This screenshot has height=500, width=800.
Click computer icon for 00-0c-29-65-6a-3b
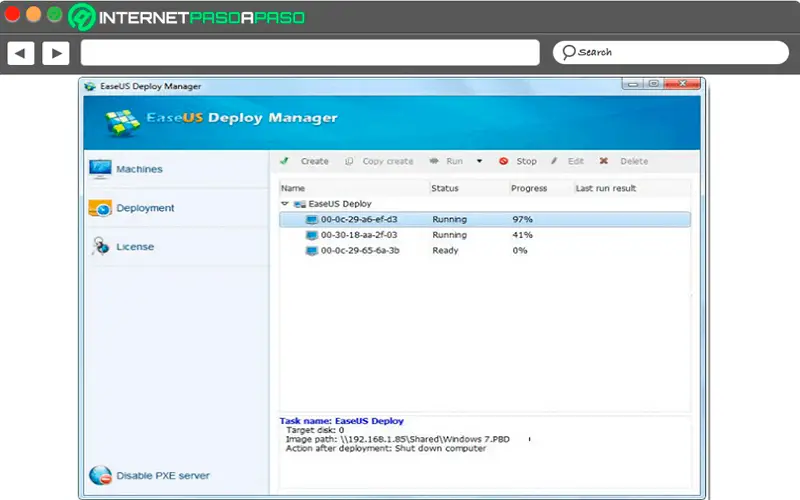(x=311, y=251)
